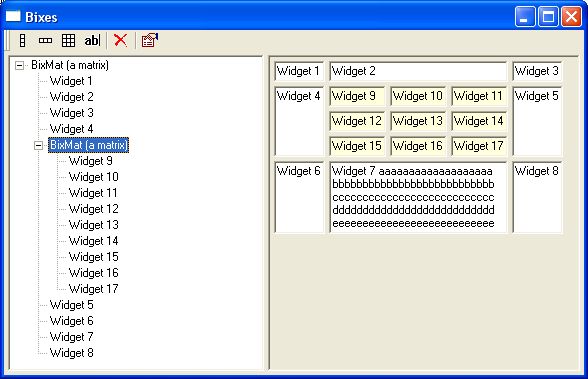Select the matrix grid toolbar icon
Viewport: 588px width, 379px height.
click(68, 40)
